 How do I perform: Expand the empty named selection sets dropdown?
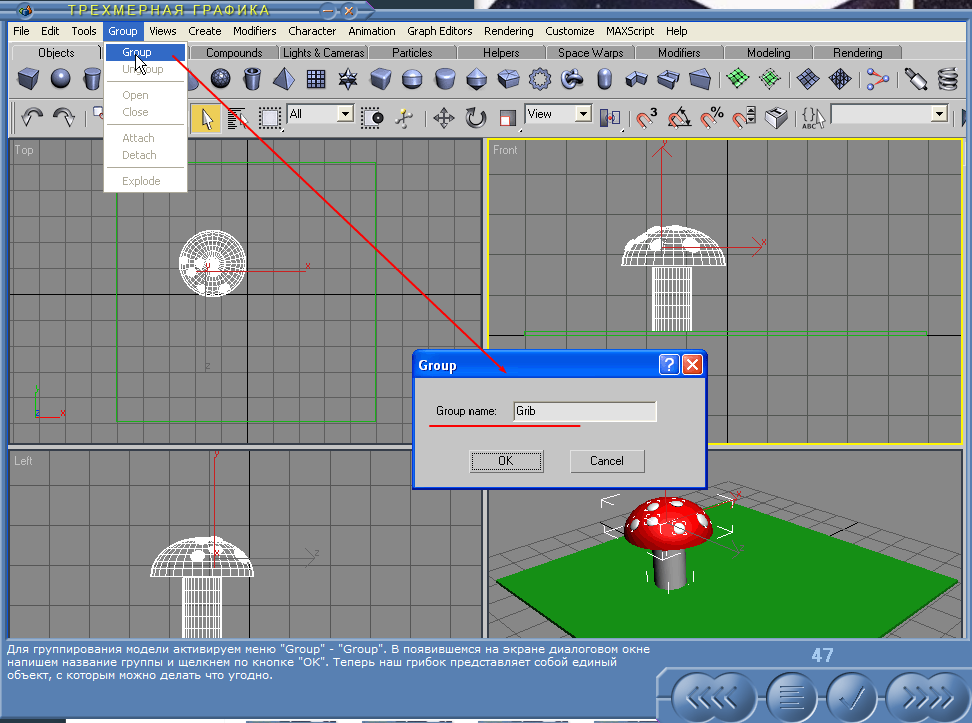click(890, 114)
